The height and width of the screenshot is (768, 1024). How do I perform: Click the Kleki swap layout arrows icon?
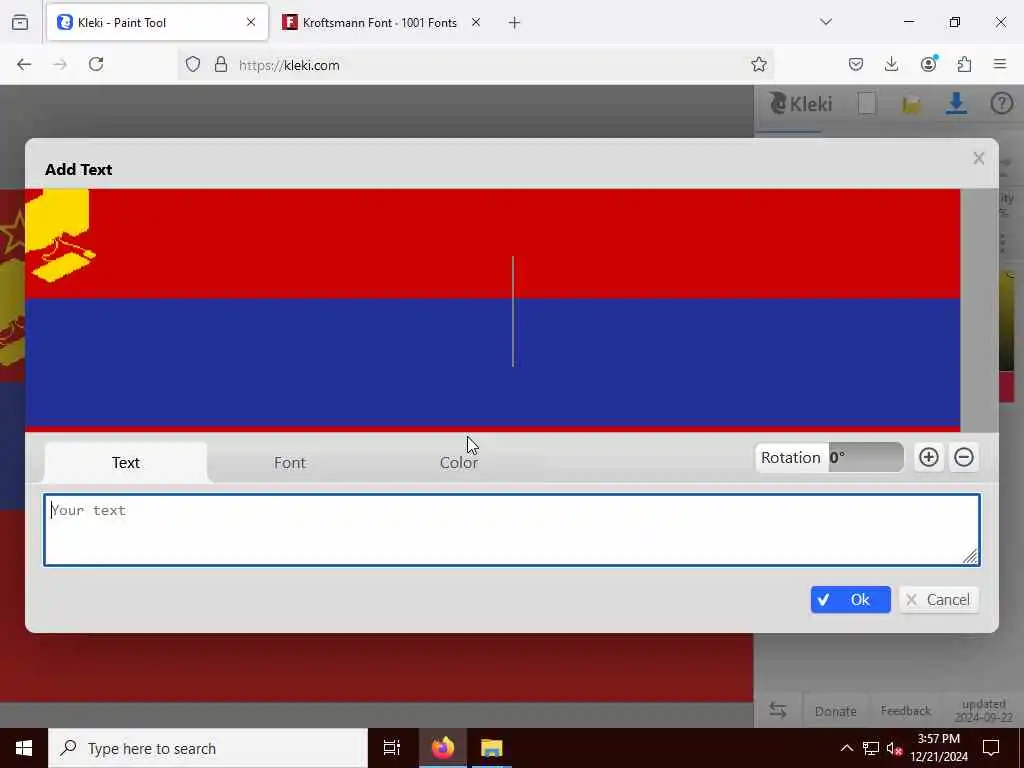(x=777, y=710)
